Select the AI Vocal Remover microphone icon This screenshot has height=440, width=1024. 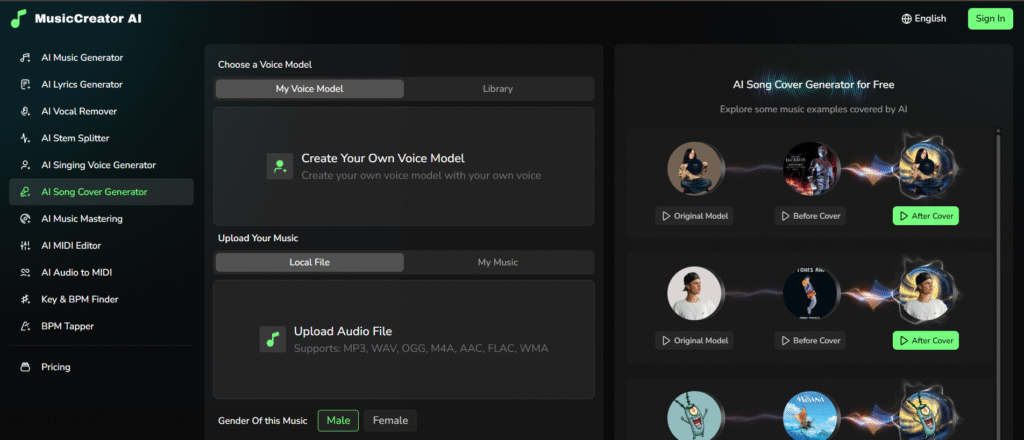pyautogui.click(x=25, y=111)
